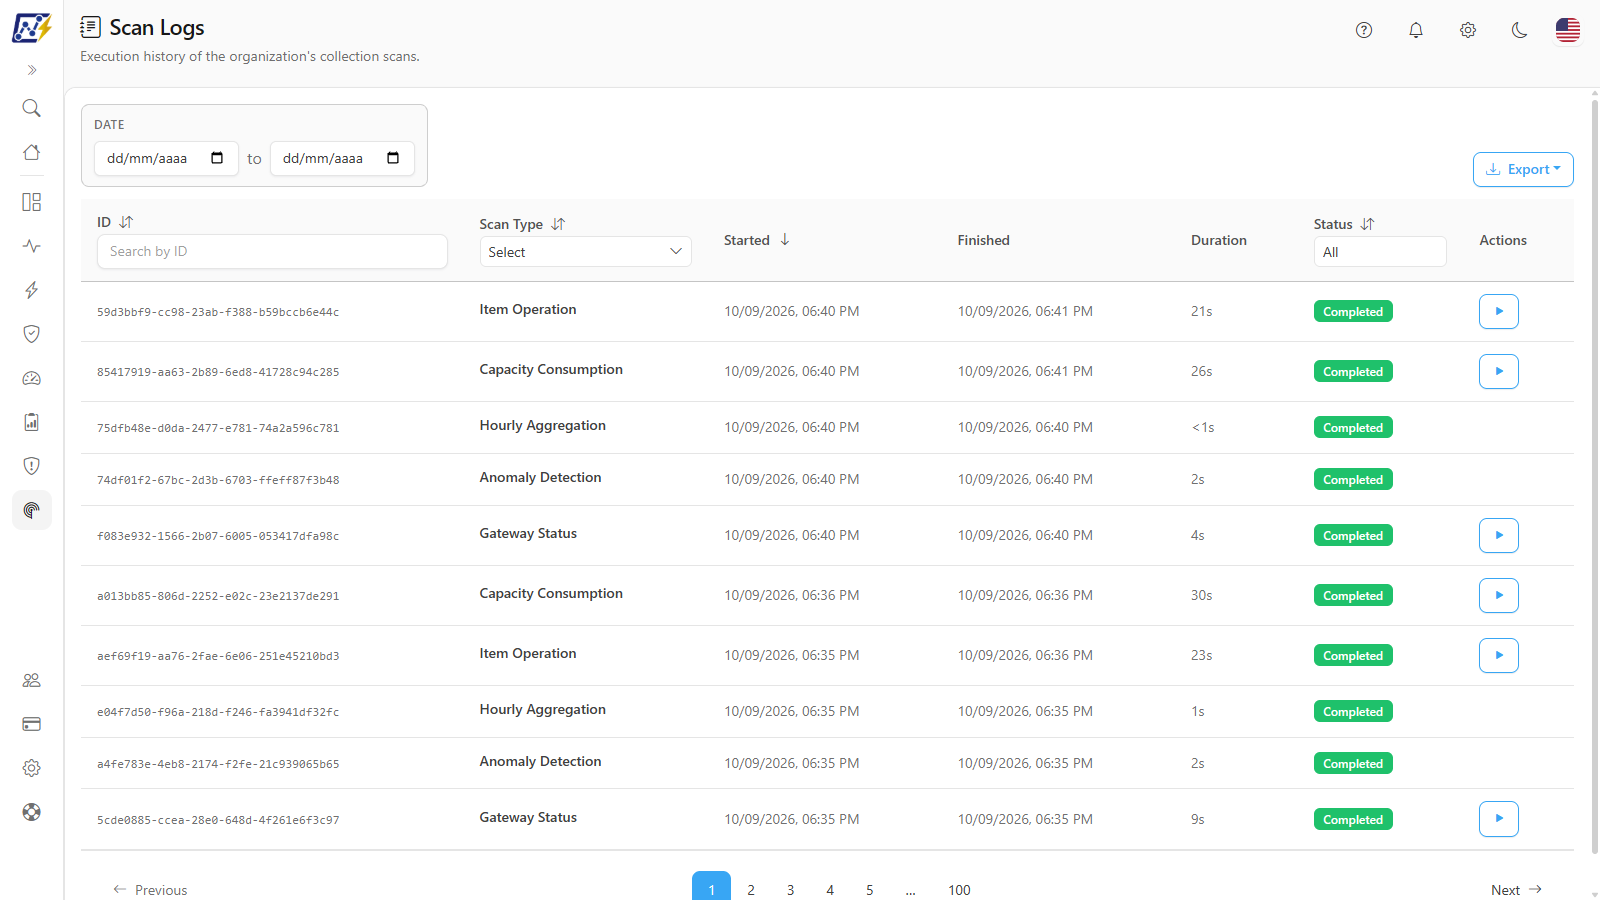The width and height of the screenshot is (1600, 900).
Task: Open the shield exclamation sidebar icon
Action: 32,466
